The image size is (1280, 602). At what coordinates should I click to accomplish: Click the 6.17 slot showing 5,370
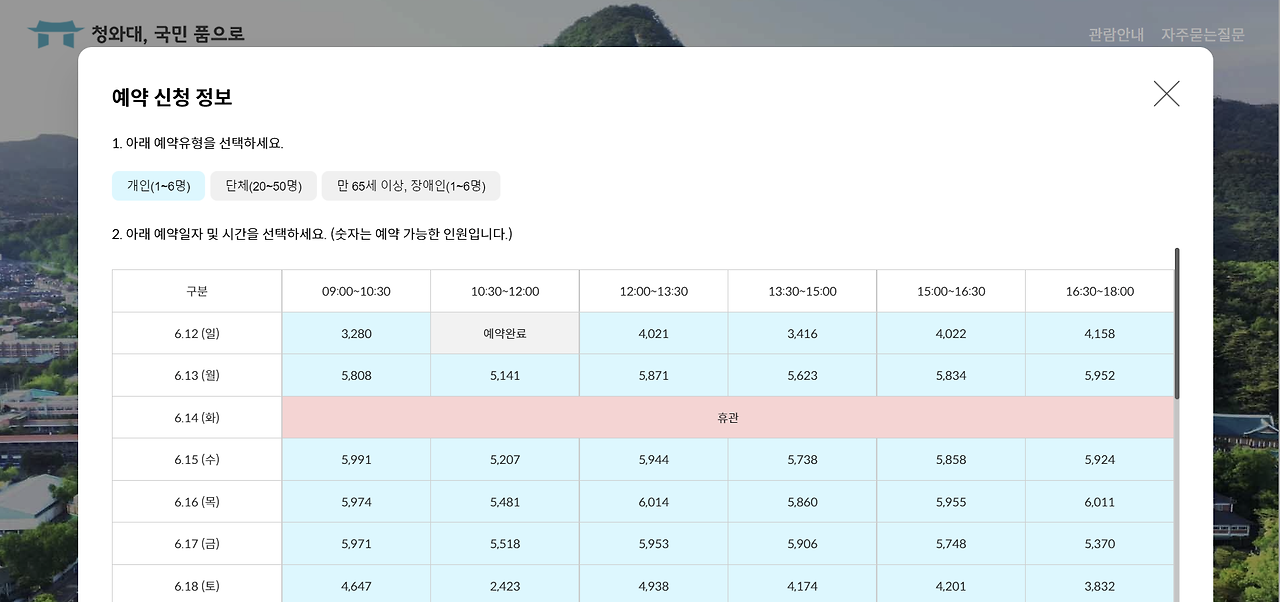(1099, 544)
